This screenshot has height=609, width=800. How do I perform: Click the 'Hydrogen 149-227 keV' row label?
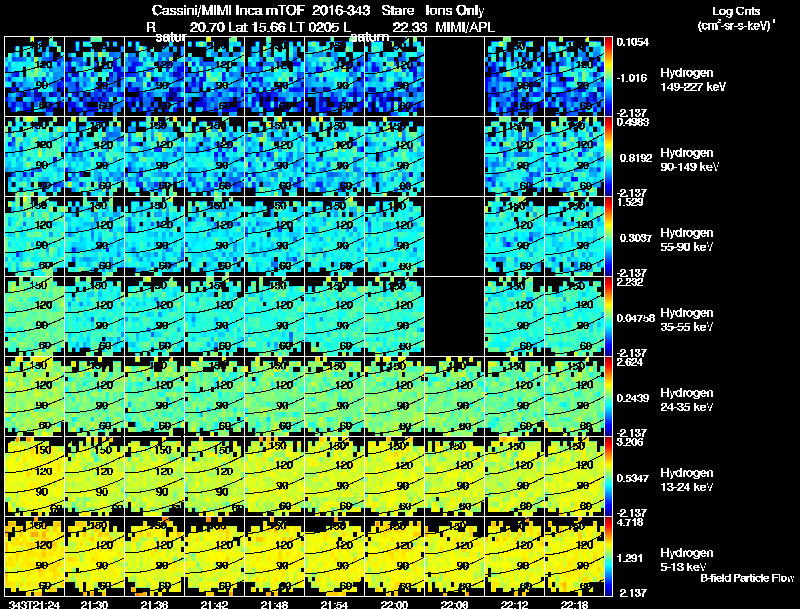click(x=693, y=80)
